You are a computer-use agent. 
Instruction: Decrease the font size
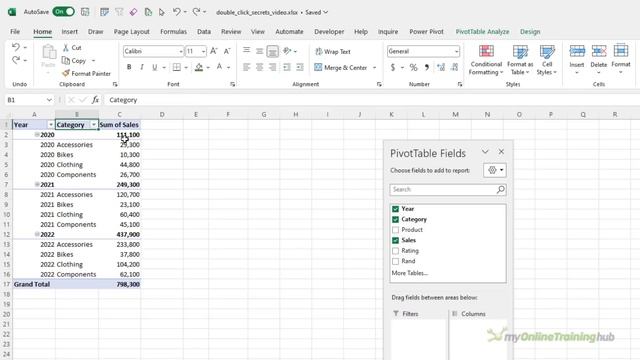click(x=227, y=51)
